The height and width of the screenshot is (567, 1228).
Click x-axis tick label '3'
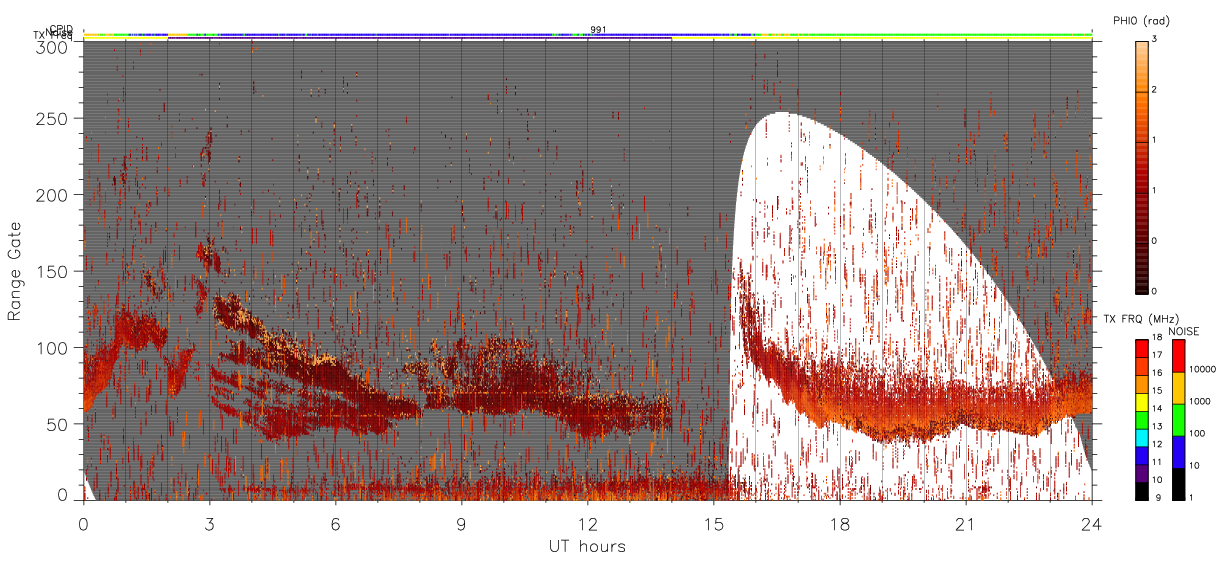click(x=209, y=524)
